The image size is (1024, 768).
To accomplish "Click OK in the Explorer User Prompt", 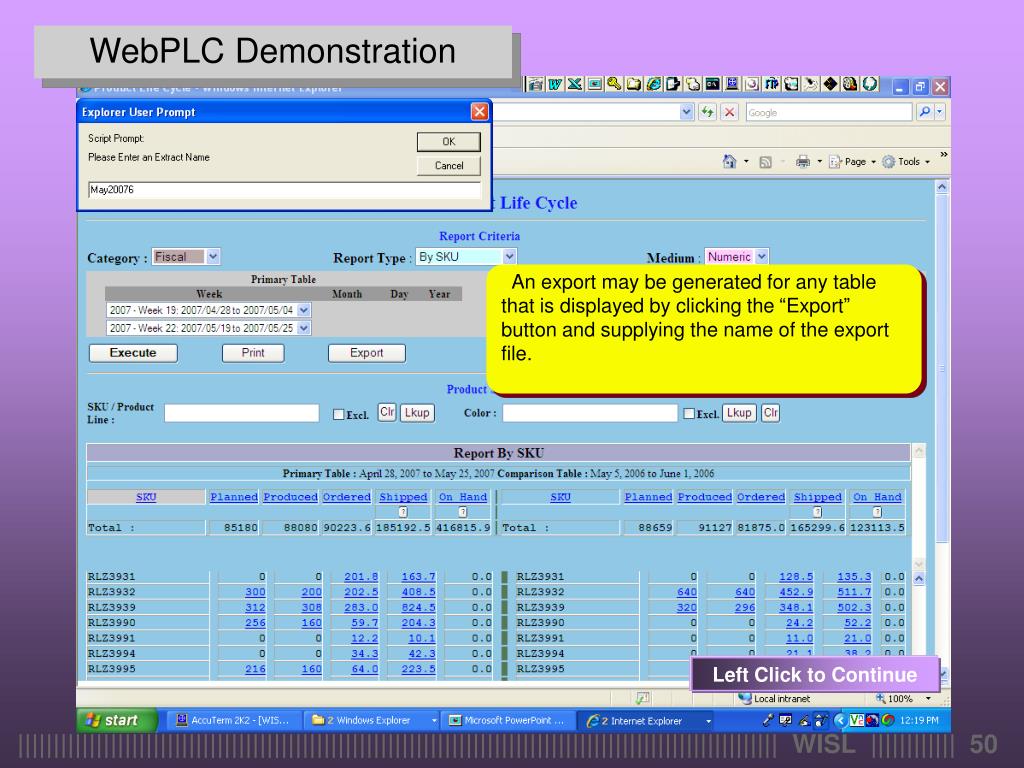I will click(449, 142).
